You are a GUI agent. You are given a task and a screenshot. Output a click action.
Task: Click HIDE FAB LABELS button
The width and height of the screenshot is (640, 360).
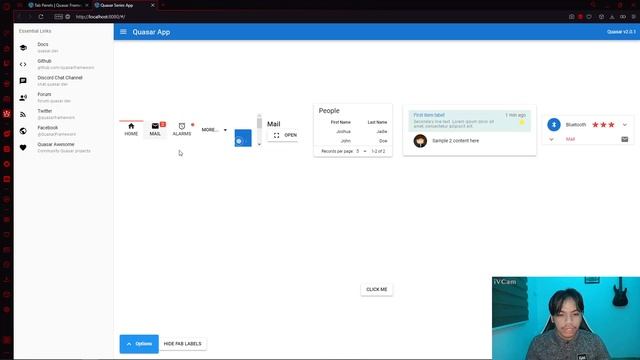point(182,344)
